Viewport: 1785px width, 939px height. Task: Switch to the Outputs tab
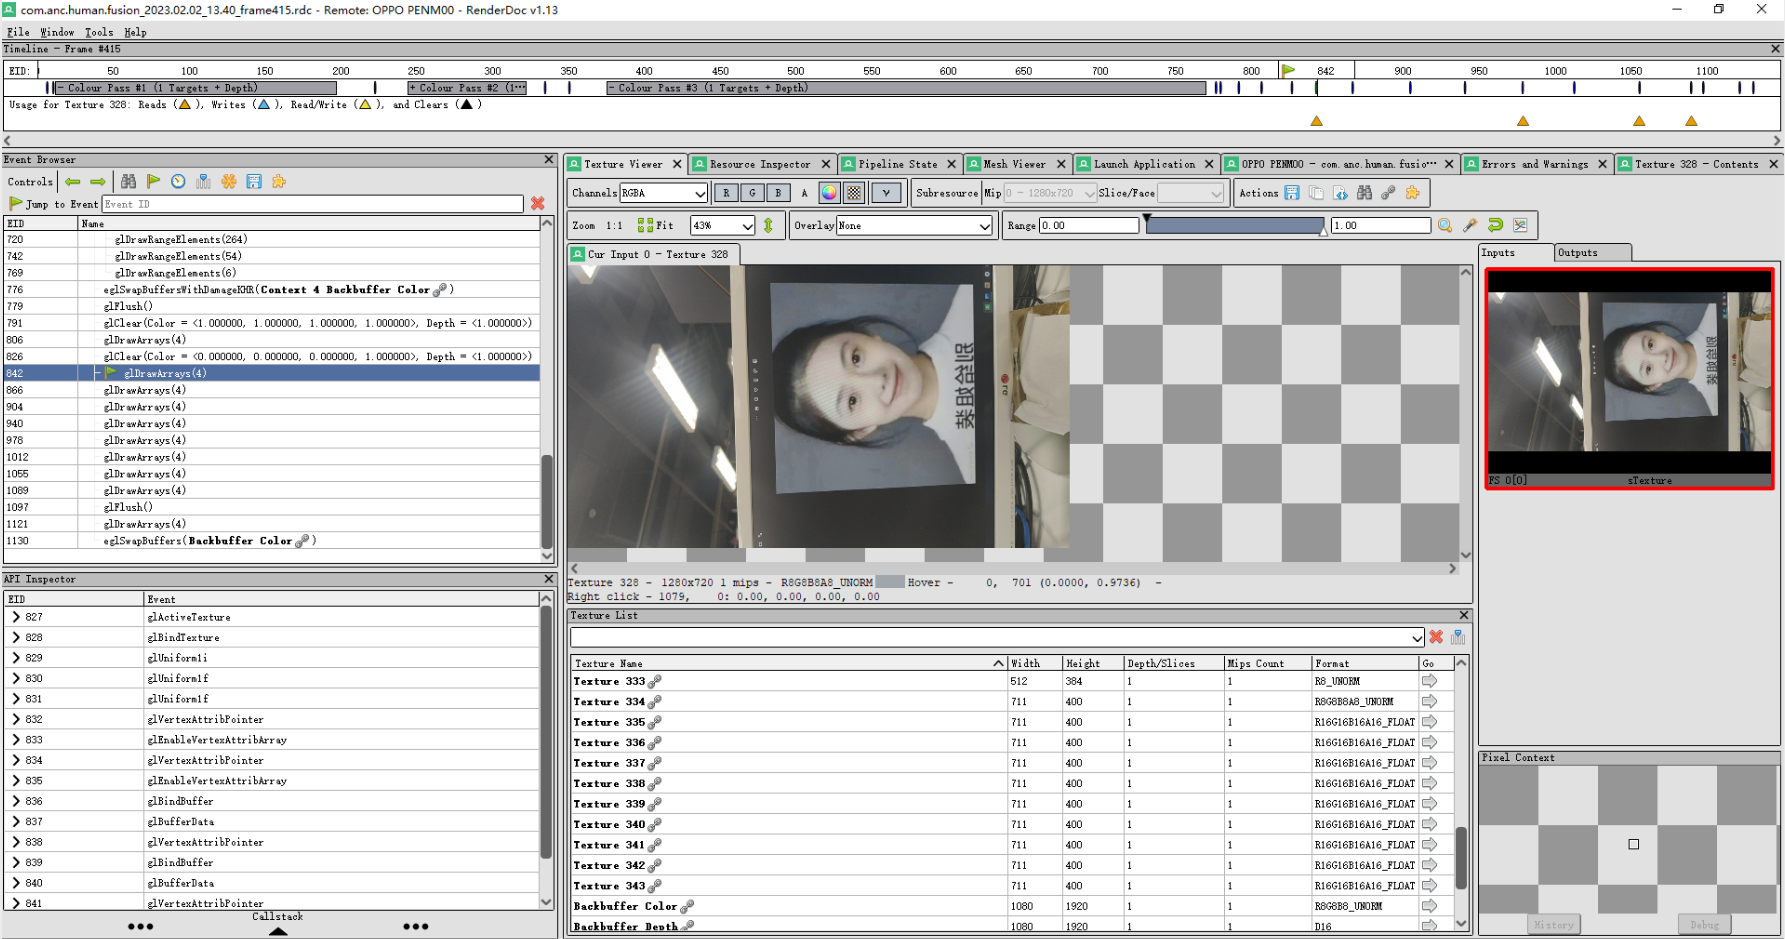[1592, 253]
